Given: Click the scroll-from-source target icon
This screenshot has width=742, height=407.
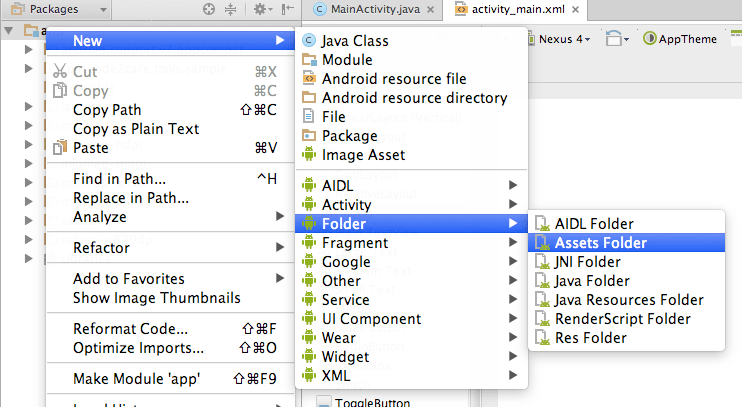Looking at the screenshot, I should click(x=209, y=9).
